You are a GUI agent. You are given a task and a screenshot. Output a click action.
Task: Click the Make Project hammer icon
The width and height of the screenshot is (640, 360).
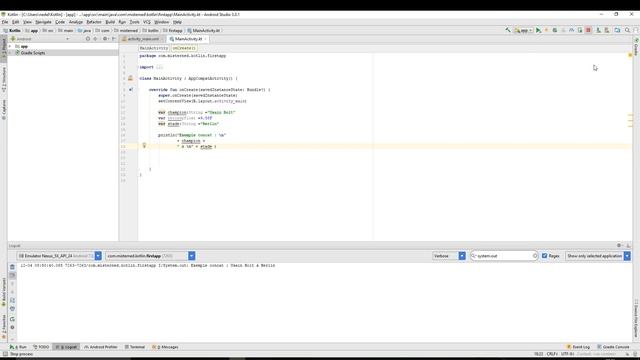pyautogui.click(x=508, y=30)
